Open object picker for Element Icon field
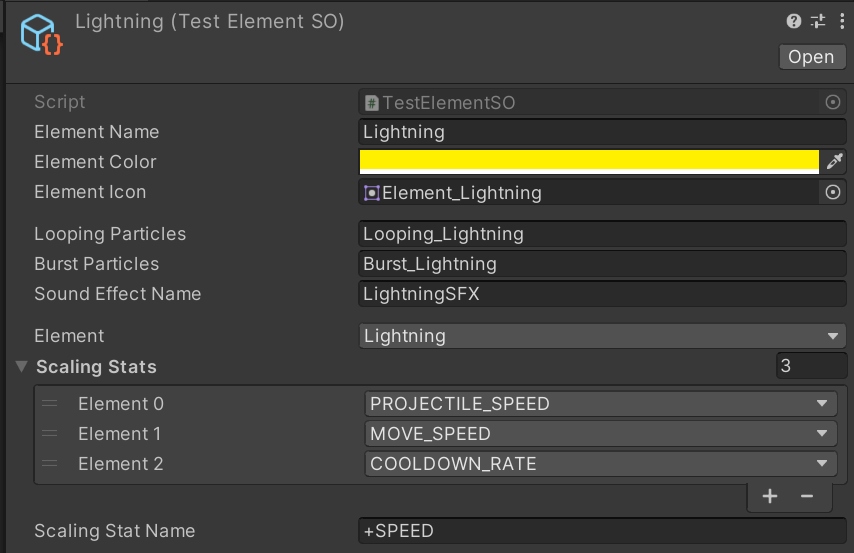854x553 pixels. pyautogui.click(x=833, y=192)
